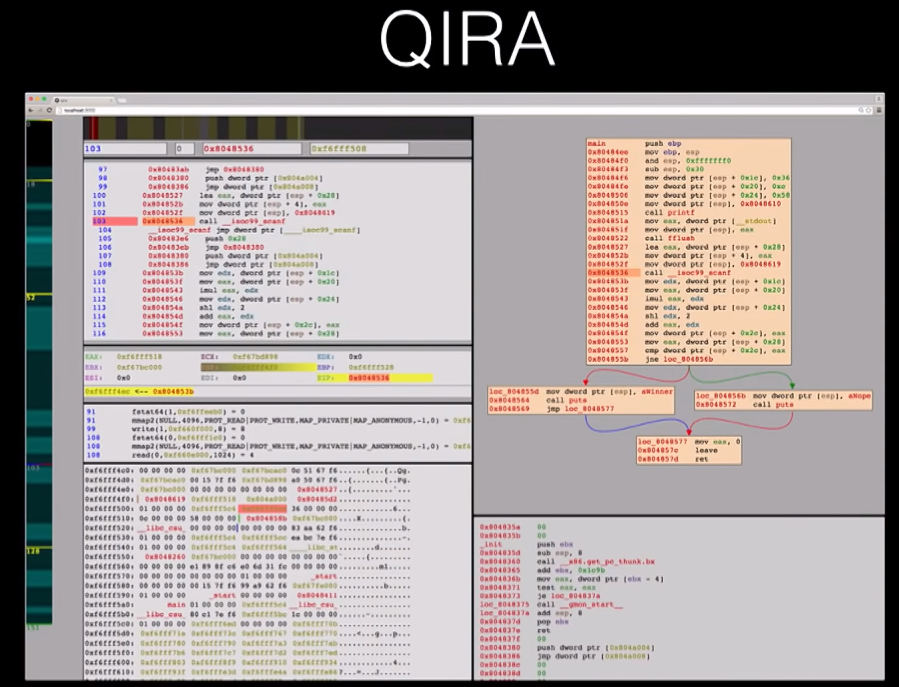Click call __x86.get_pc_thunk.bx in disassembly panel

(x=596, y=562)
